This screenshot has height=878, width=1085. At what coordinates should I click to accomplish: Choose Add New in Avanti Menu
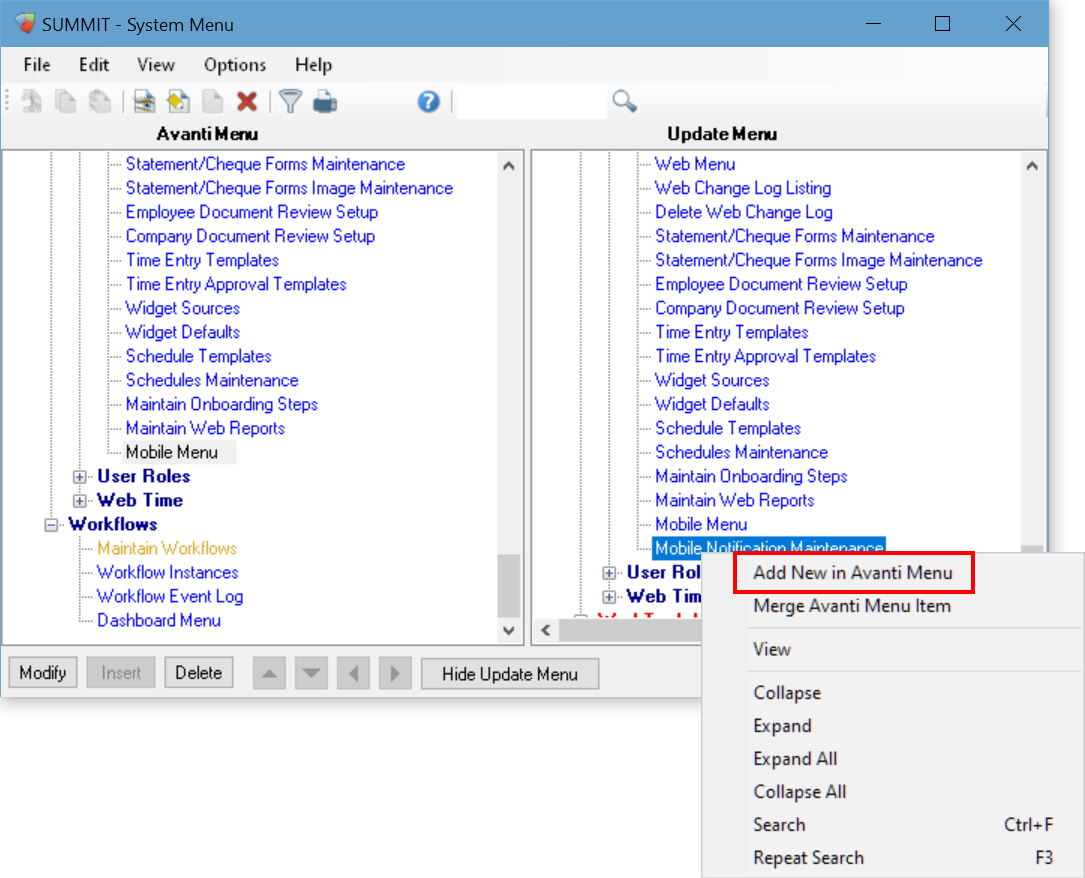(x=853, y=572)
